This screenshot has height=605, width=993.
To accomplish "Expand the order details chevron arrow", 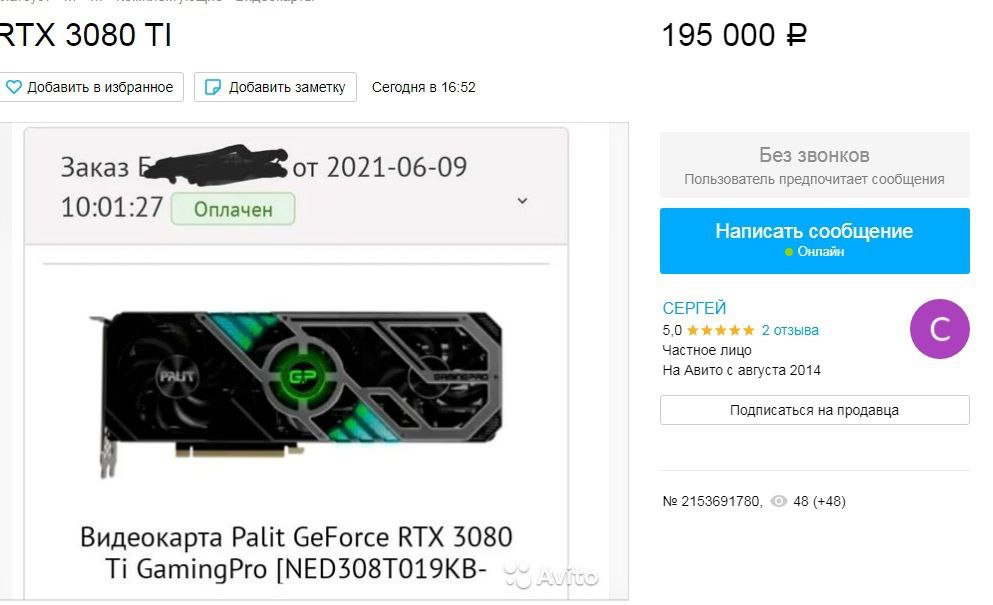I will [522, 201].
